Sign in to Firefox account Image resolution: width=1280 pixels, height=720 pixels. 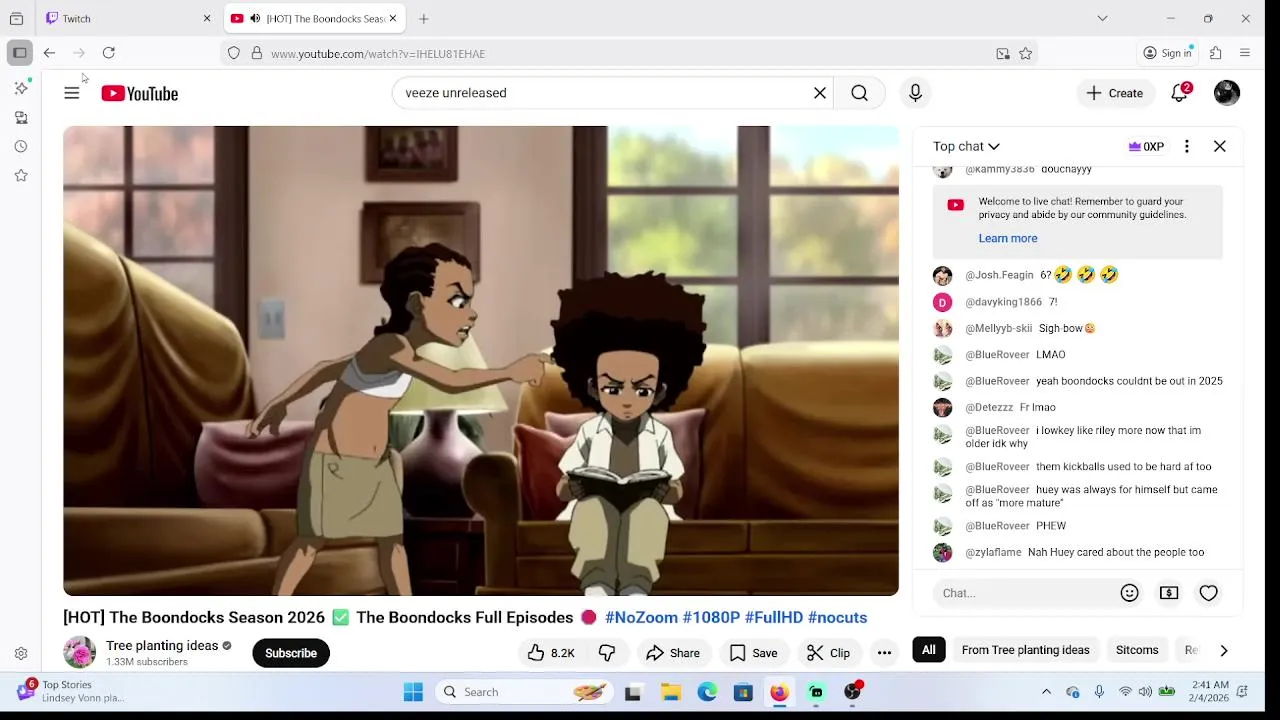point(1168,53)
